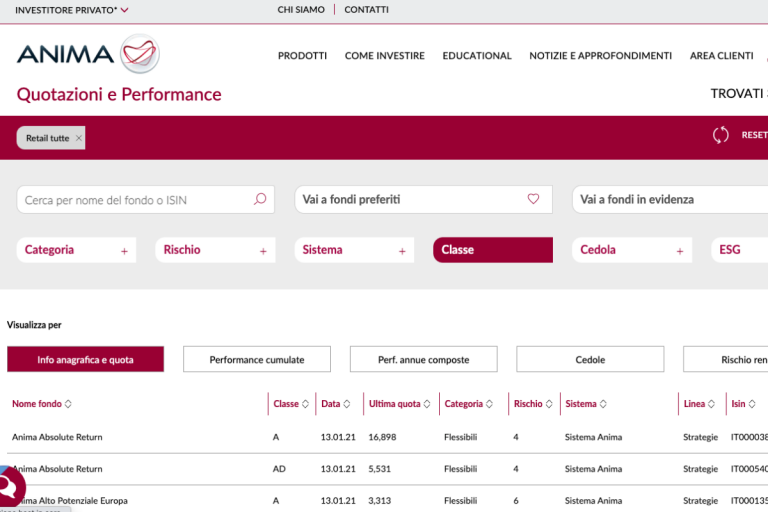Open Notizie e Approfondimenti menu
The height and width of the screenshot is (512, 768).
tap(600, 56)
